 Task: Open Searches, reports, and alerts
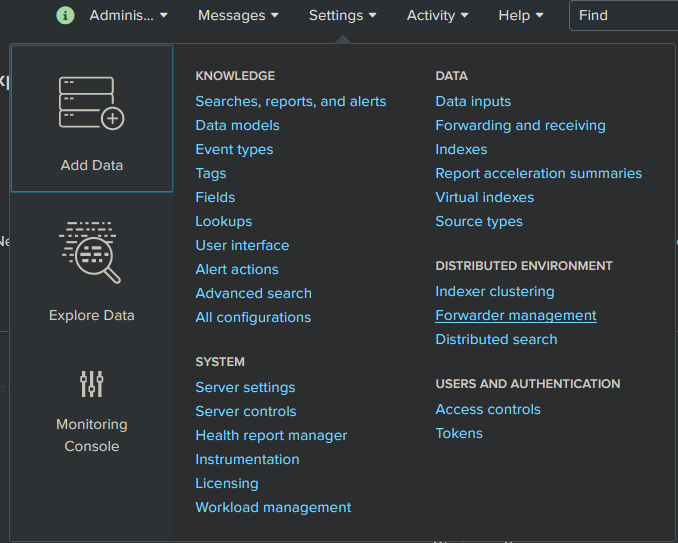(x=291, y=101)
